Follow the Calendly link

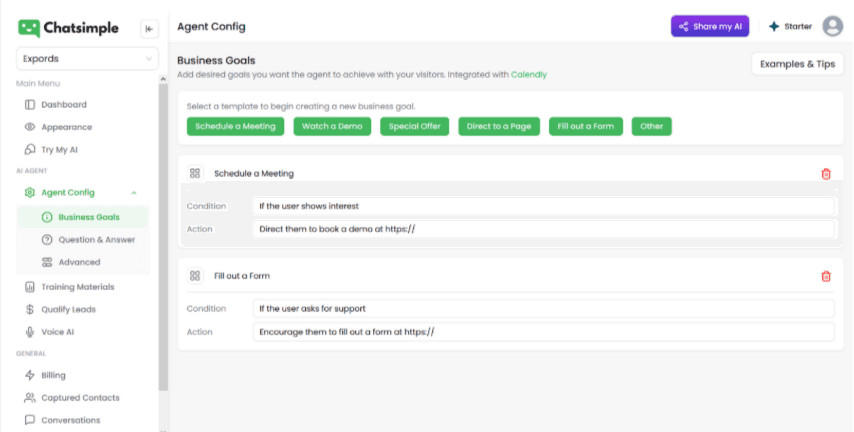pyautogui.click(x=528, y=75)
